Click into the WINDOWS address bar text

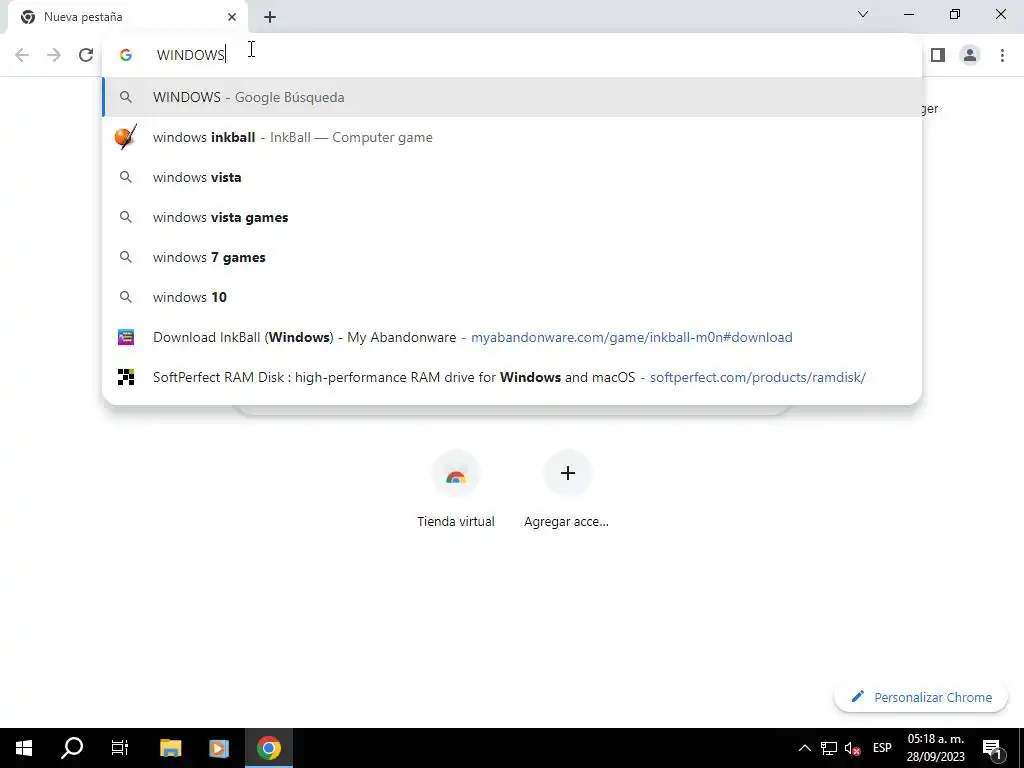click(x=190, y=55)
